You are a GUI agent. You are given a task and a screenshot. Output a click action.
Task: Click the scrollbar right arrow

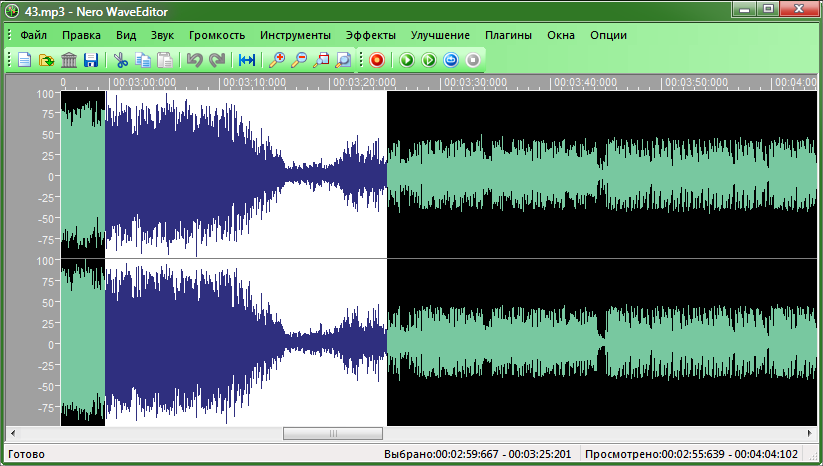[x=810, y=433]
